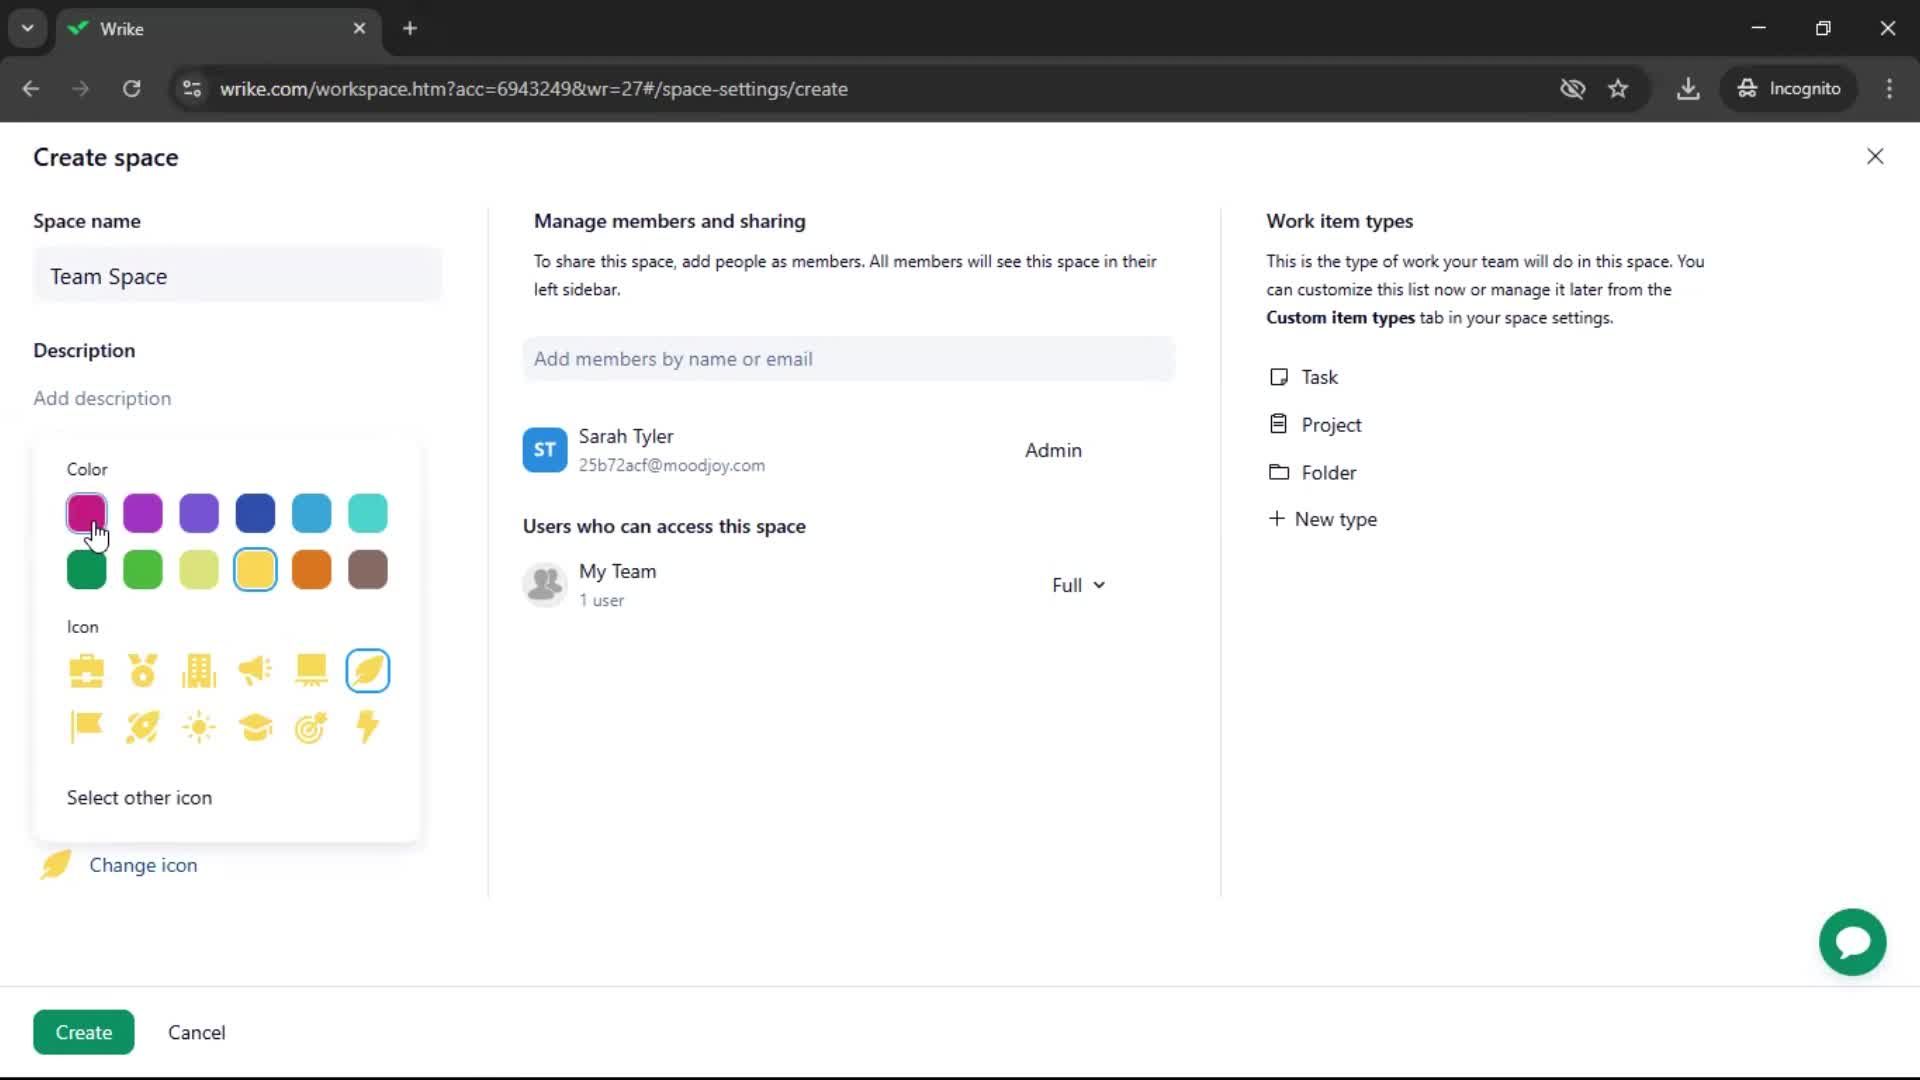Click the Project work item type
The width and height of the screenshot is (1920, 1080).
pos(1315,425)
